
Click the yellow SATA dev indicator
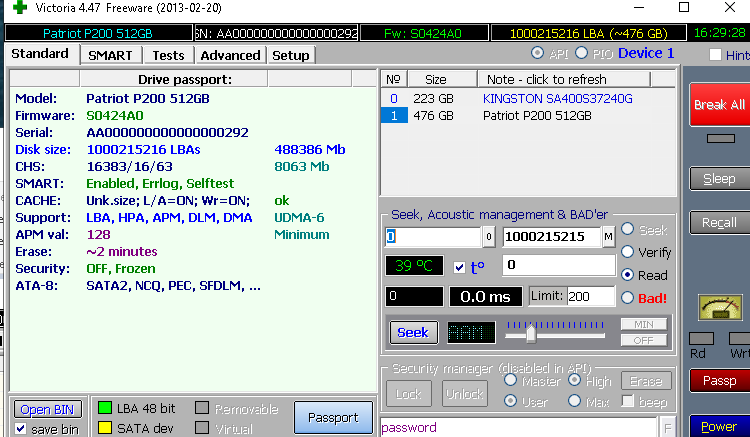105,427
